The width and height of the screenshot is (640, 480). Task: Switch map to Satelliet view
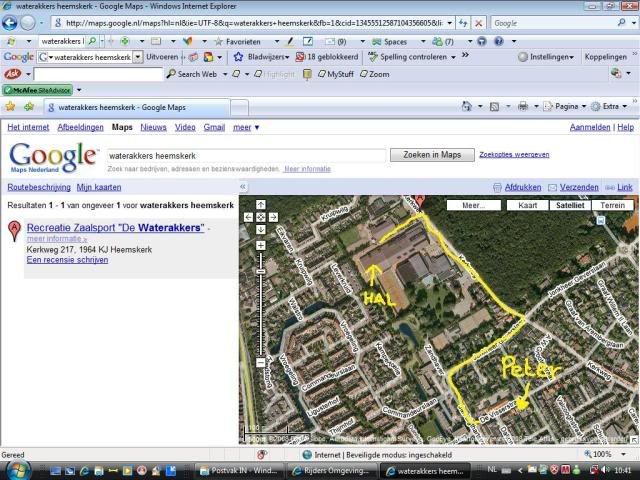(570, 205)
